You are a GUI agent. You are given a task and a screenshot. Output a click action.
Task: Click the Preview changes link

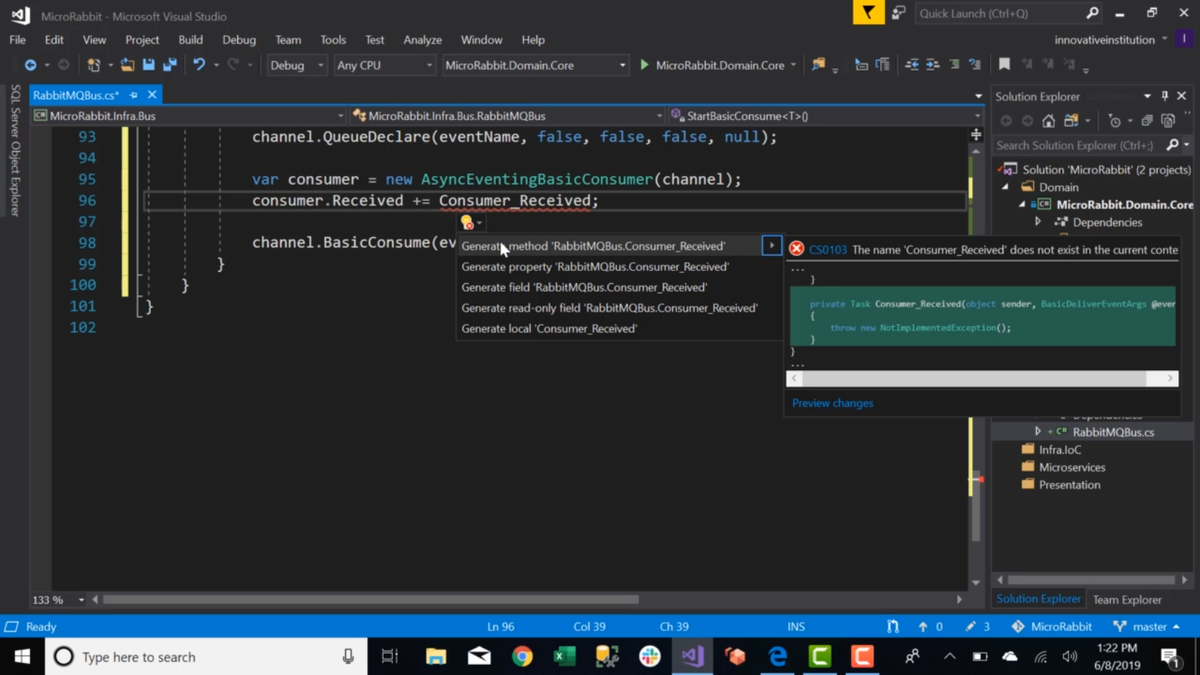click(832, 403)
